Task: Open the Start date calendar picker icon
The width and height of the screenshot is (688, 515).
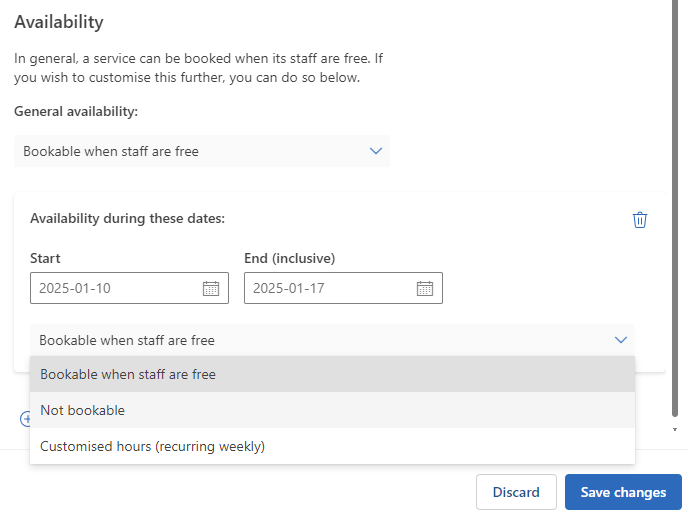Action: (x=211, y=288)
